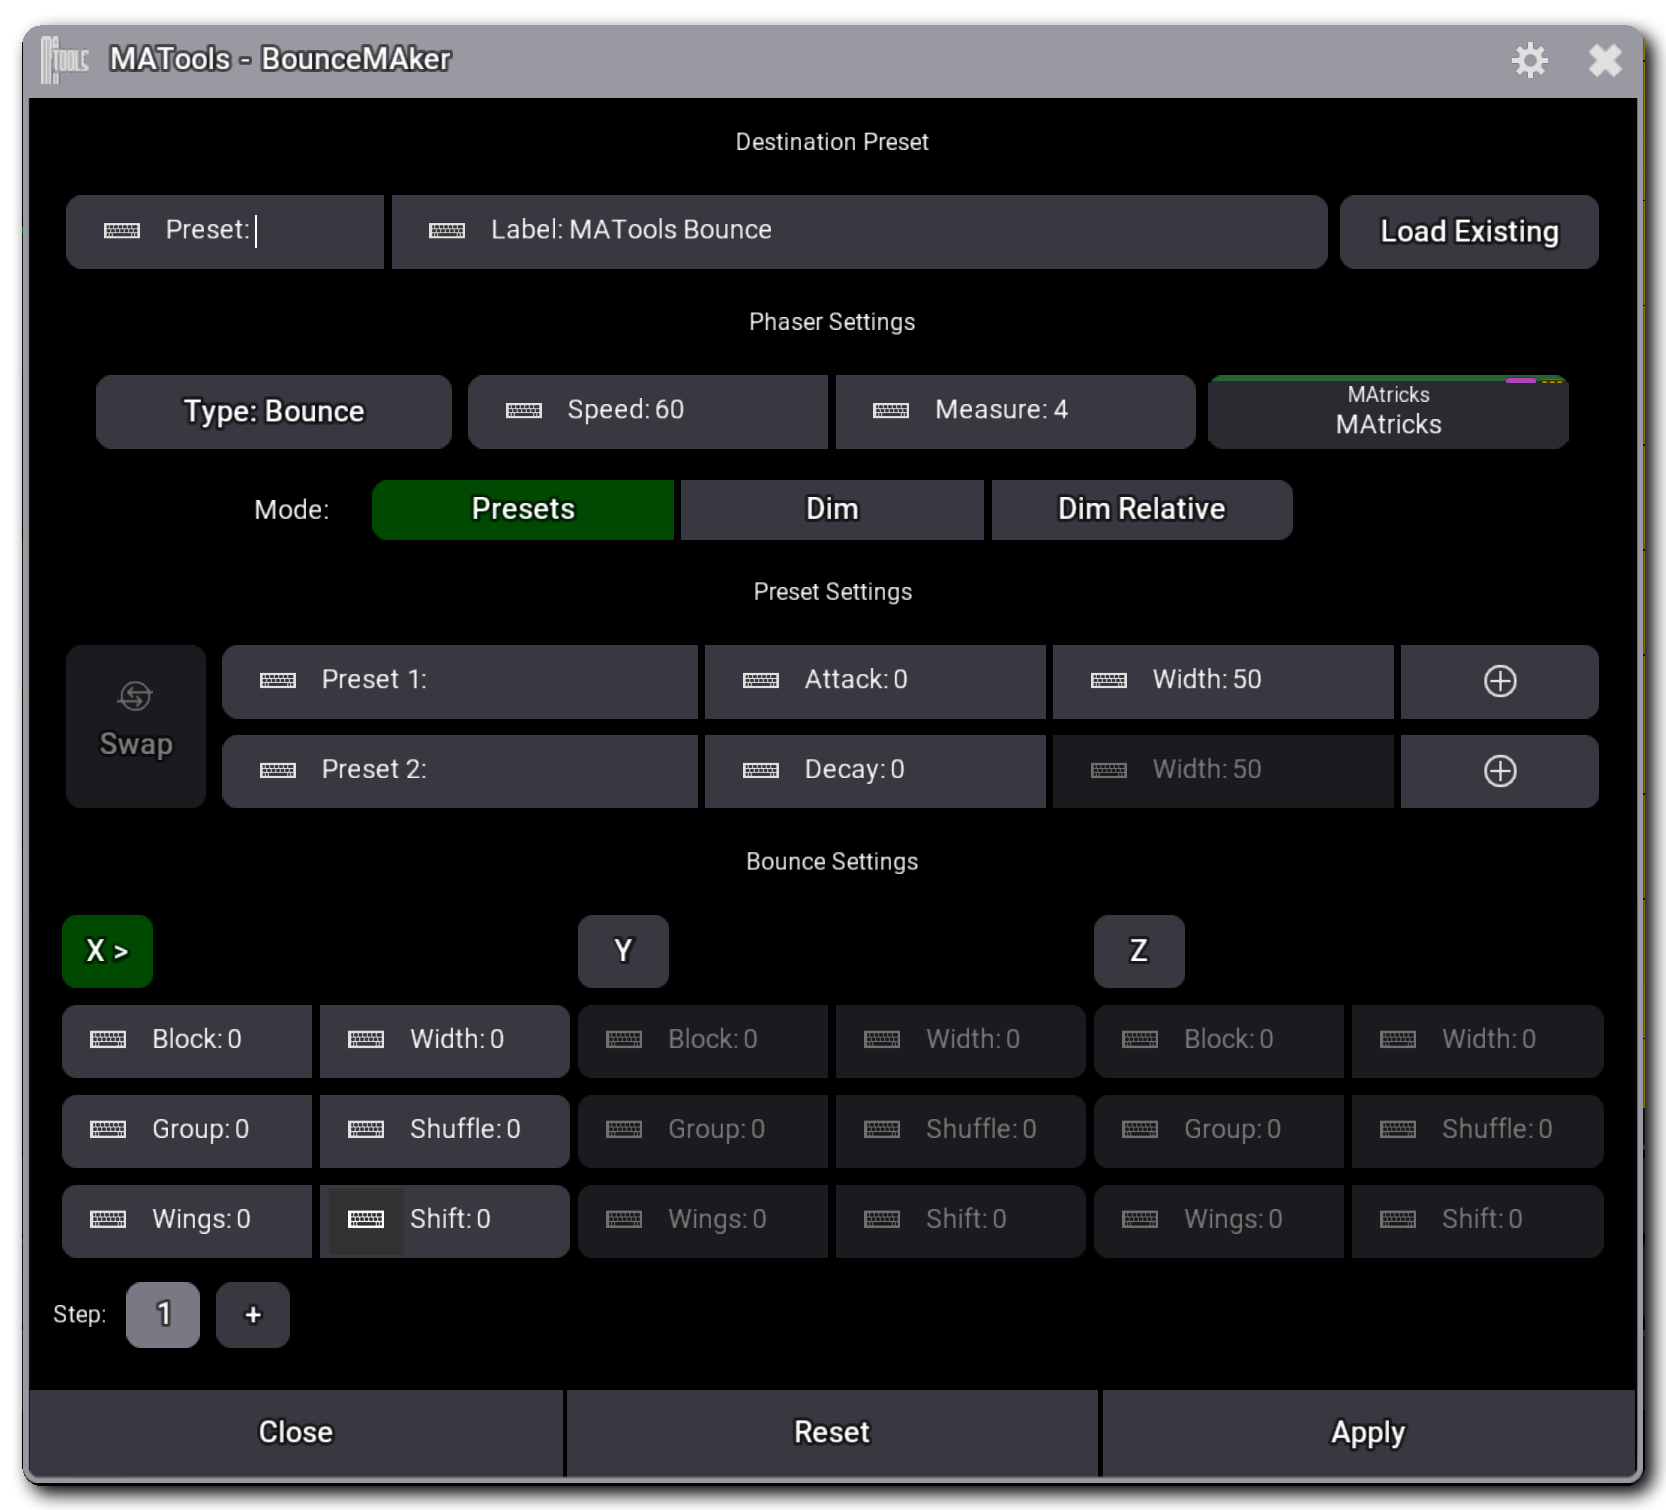The height and width of the screenshot is (1510, 1666).
Task: Set Preset 1 Width: 50 value
Action: 1223,682
